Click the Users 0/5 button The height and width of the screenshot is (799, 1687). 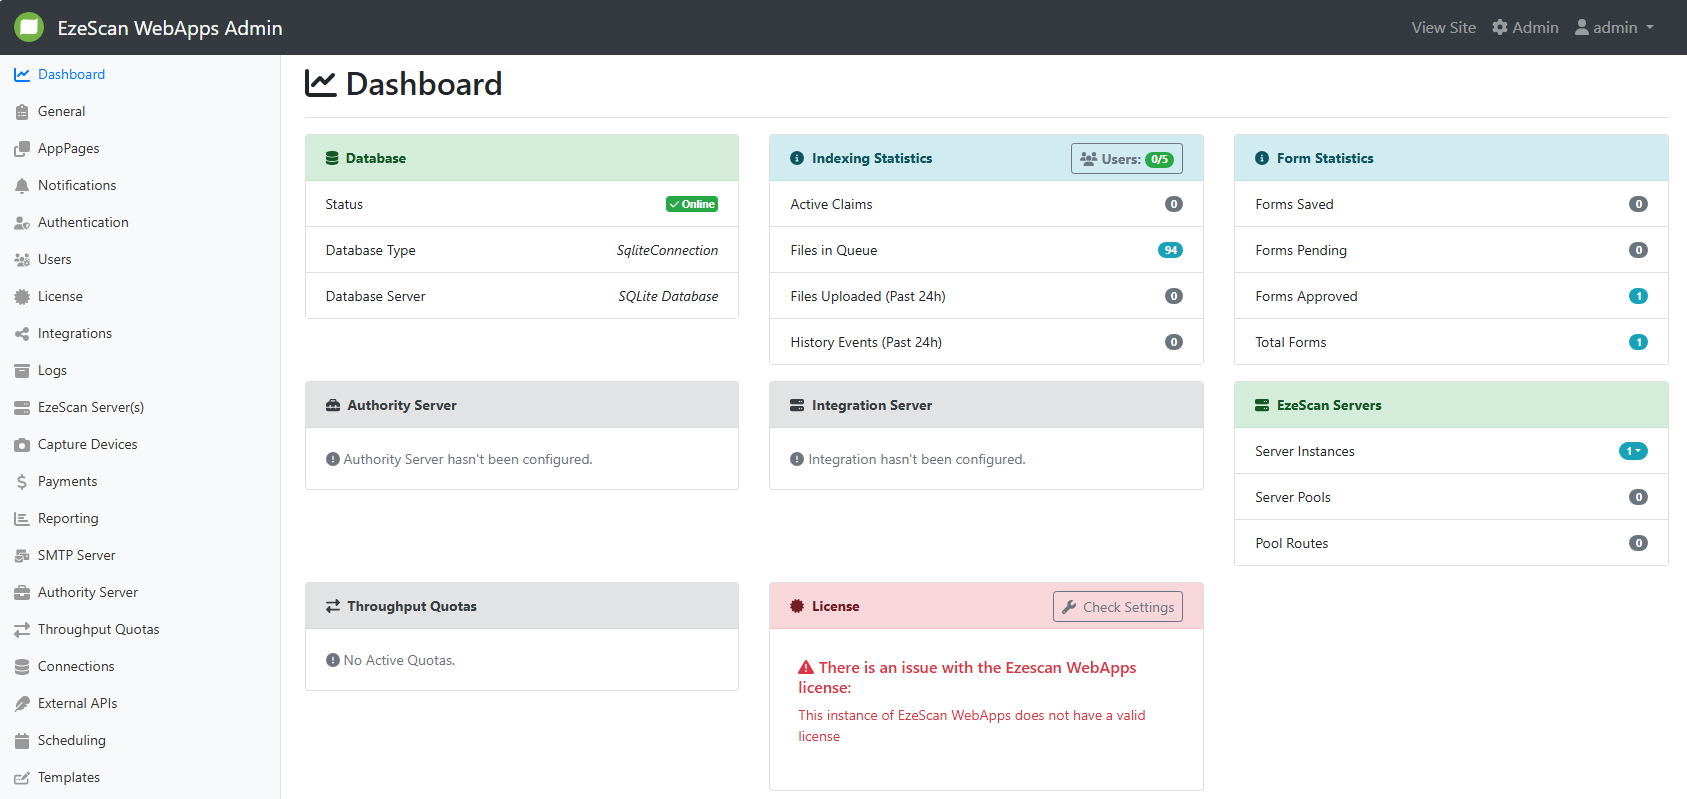pyautogui.click(x=1126, y=159)
